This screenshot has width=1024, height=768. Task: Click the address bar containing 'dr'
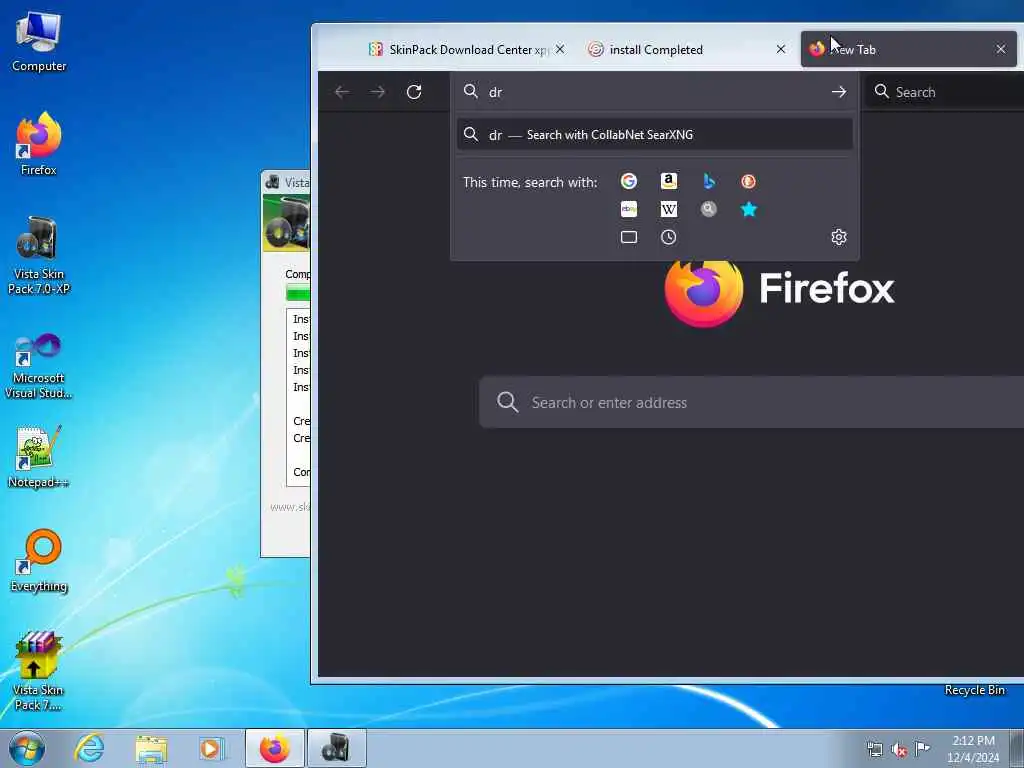tap(654, 92)
